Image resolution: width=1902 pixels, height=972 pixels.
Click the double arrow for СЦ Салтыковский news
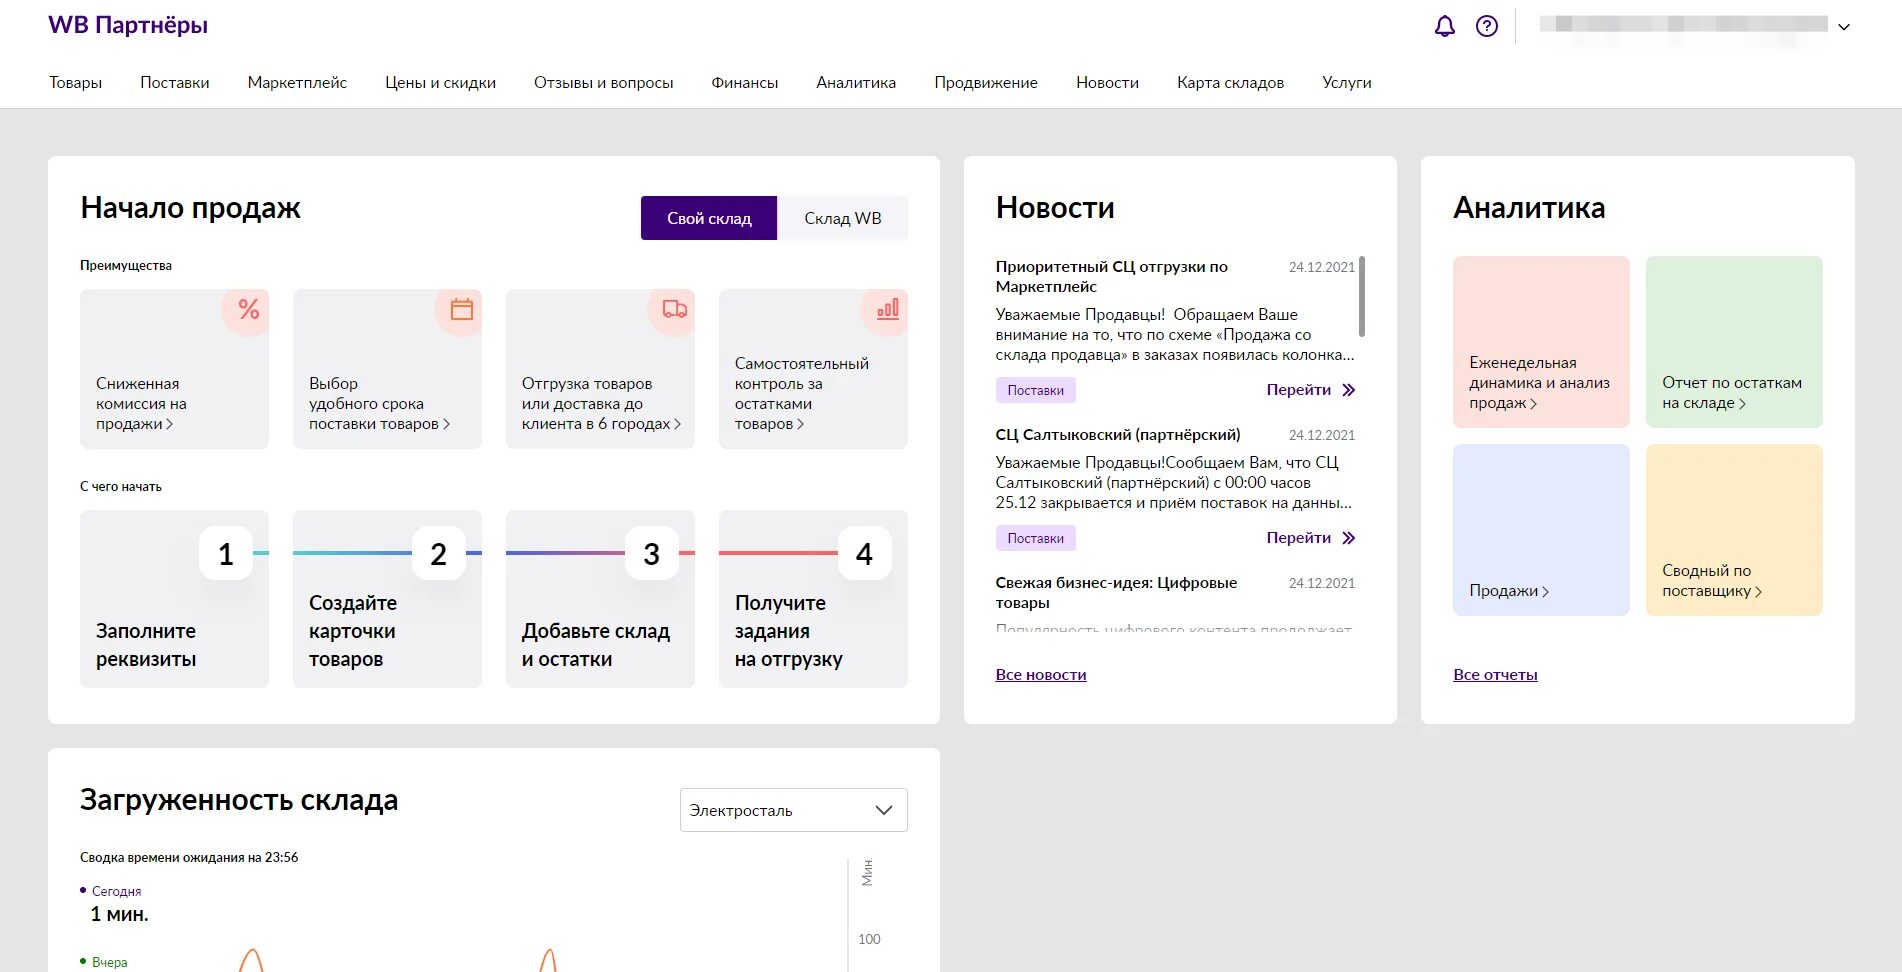(x=1348, y=538)
